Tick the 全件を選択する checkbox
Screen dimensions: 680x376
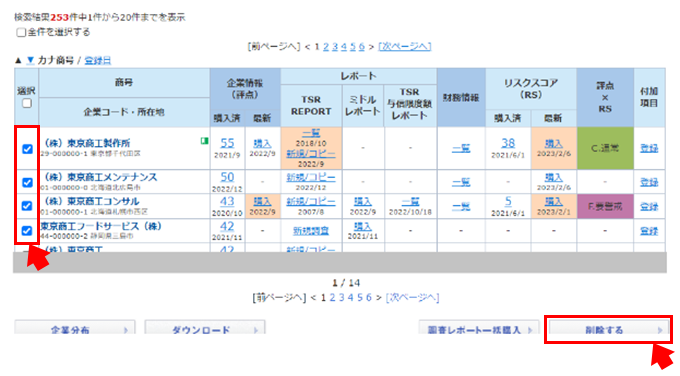coord(21,33)
